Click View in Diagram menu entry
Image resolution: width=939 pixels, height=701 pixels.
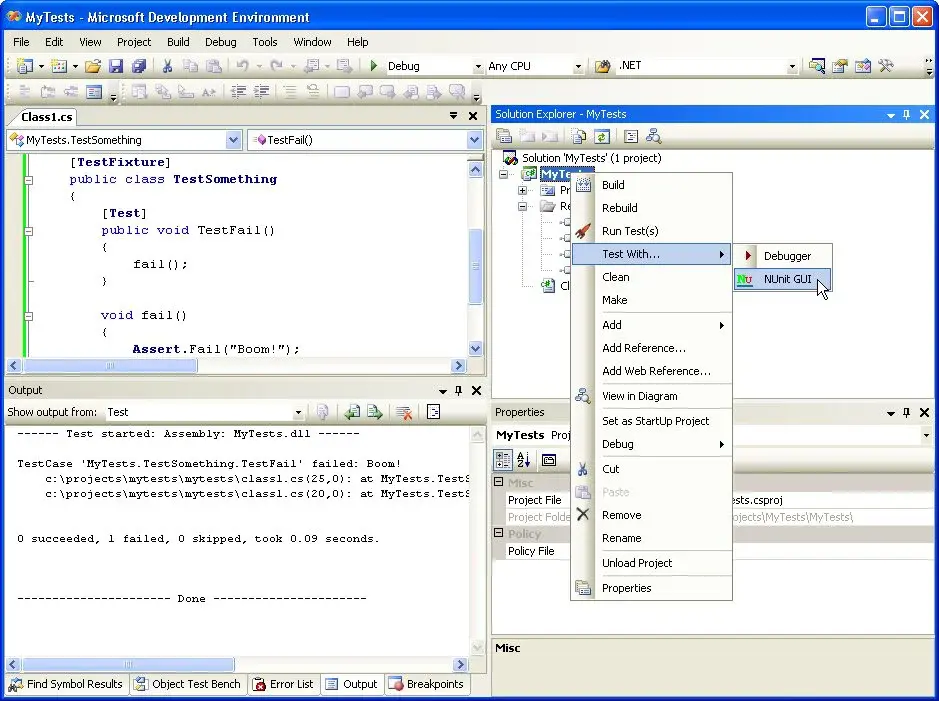(652, 396)
